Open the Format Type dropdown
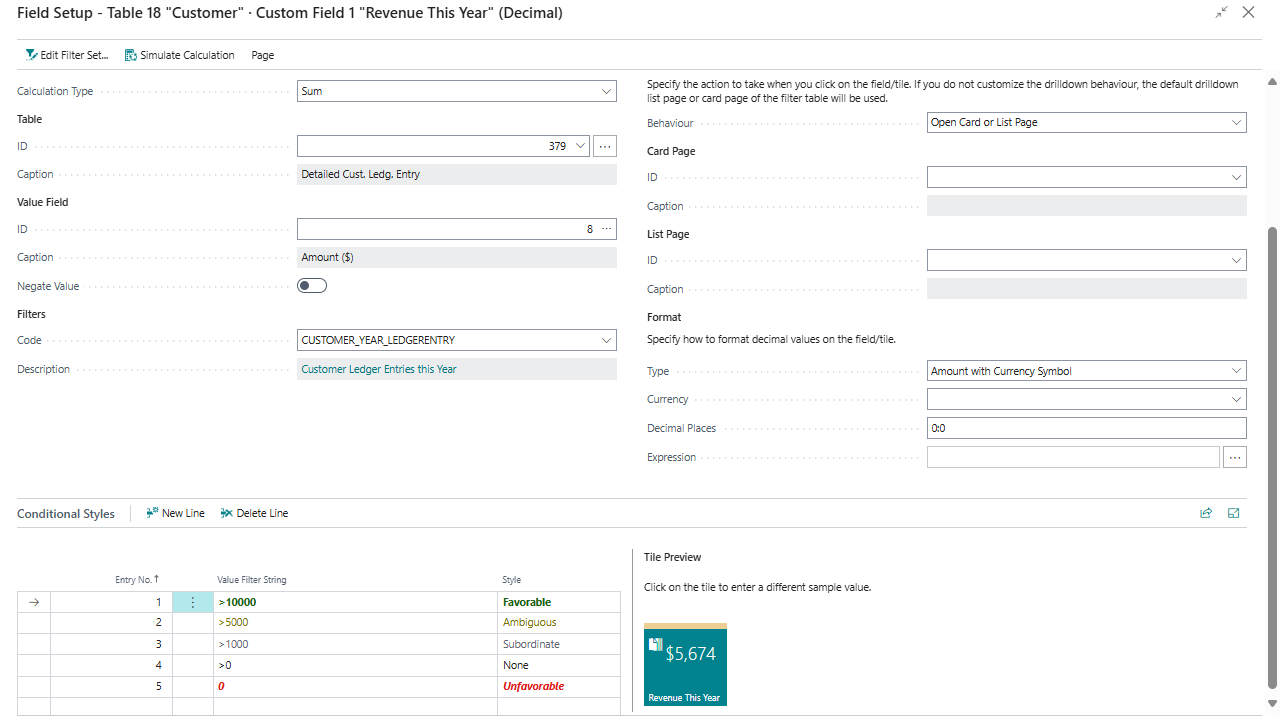Viewport: 1280px width, 720px height. click(1236, 371)
